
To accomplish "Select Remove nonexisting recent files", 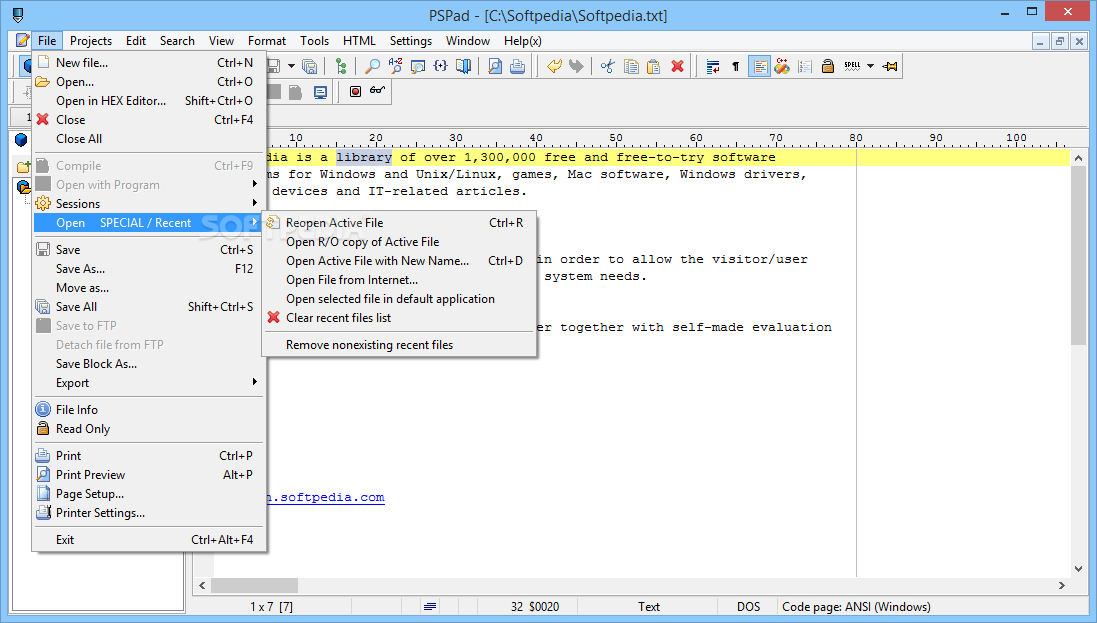I will [x=399, y=345].
